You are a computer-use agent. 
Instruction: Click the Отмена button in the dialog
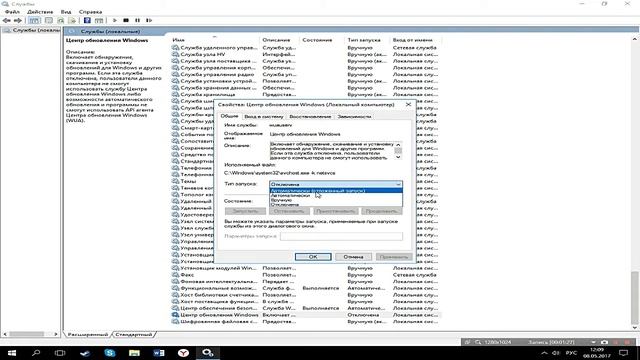pos(353,257)
